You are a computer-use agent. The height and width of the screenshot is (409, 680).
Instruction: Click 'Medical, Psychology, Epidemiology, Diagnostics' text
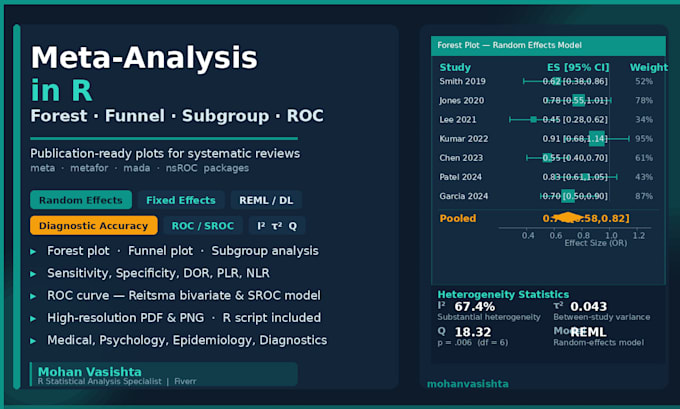click(187, 340)
